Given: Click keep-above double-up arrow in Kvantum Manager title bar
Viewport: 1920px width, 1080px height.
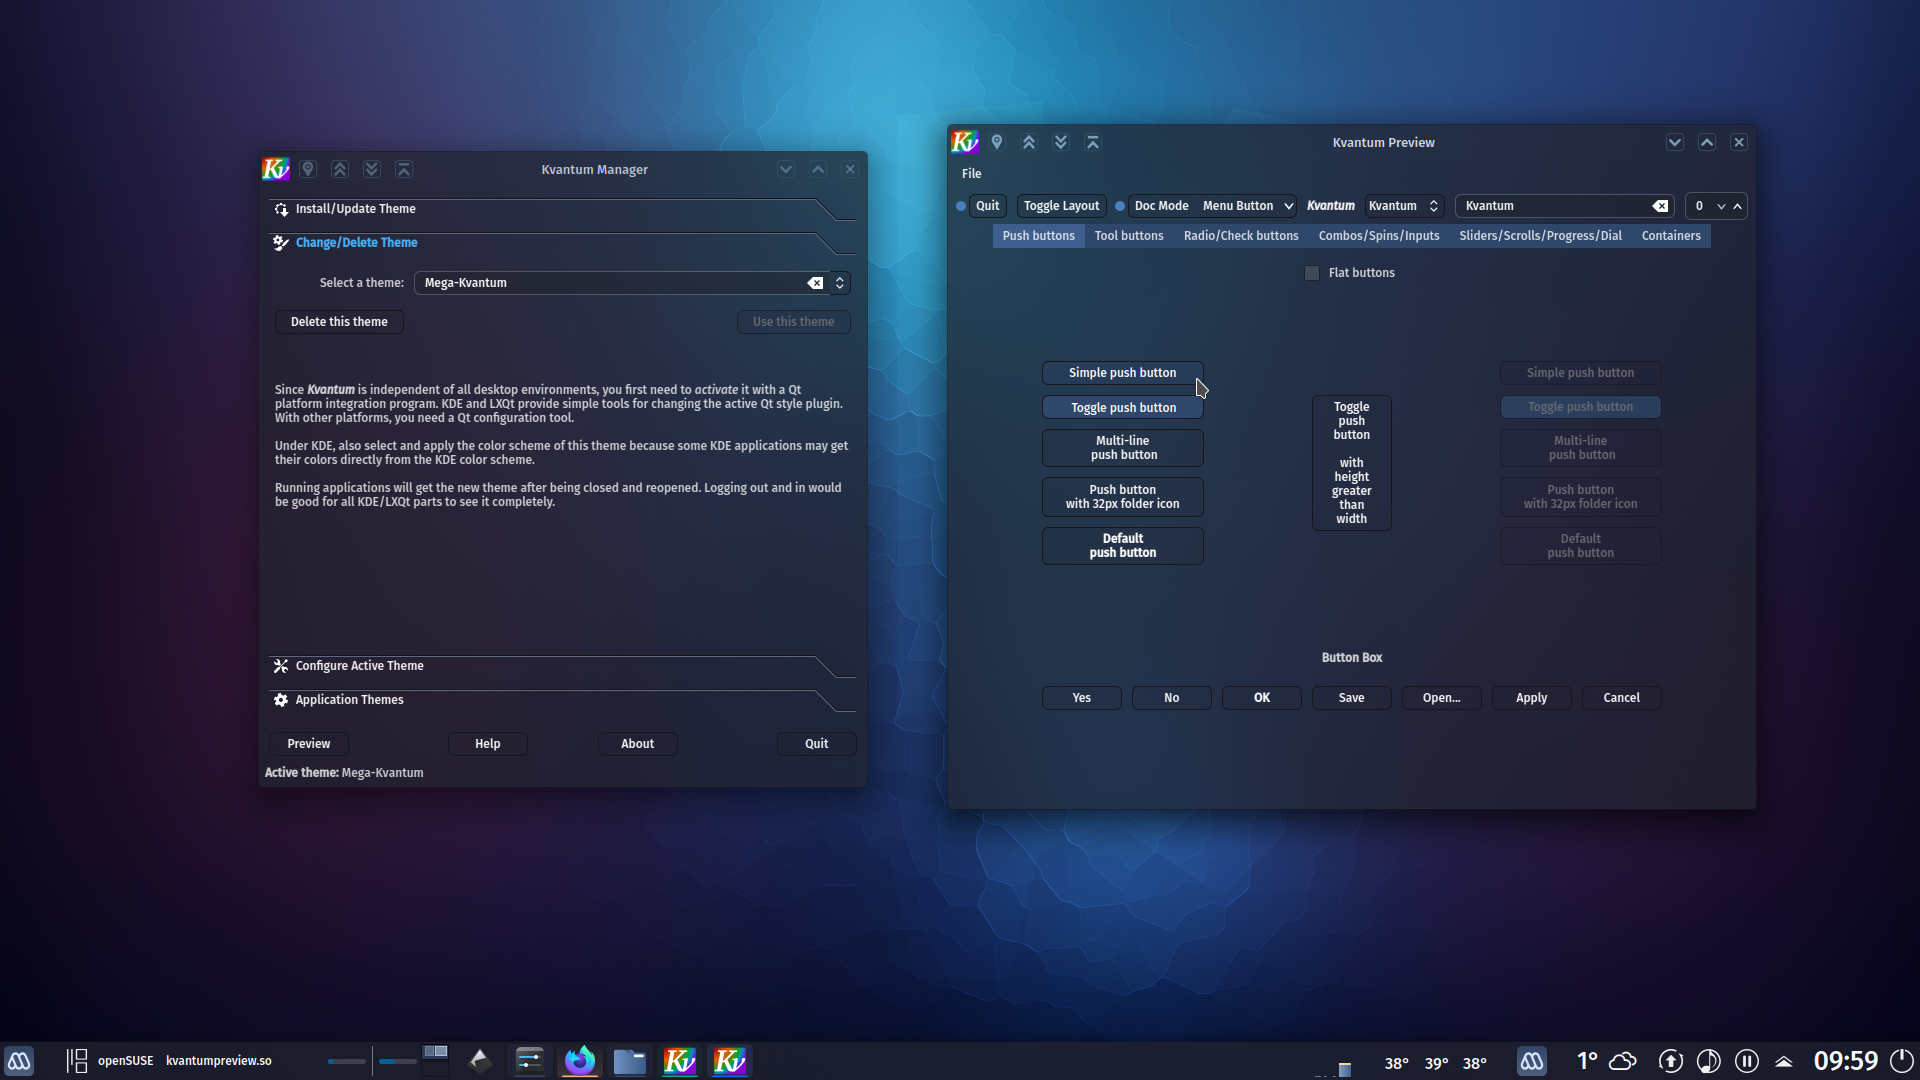Looking at the screenshot, I should (340, 169).
